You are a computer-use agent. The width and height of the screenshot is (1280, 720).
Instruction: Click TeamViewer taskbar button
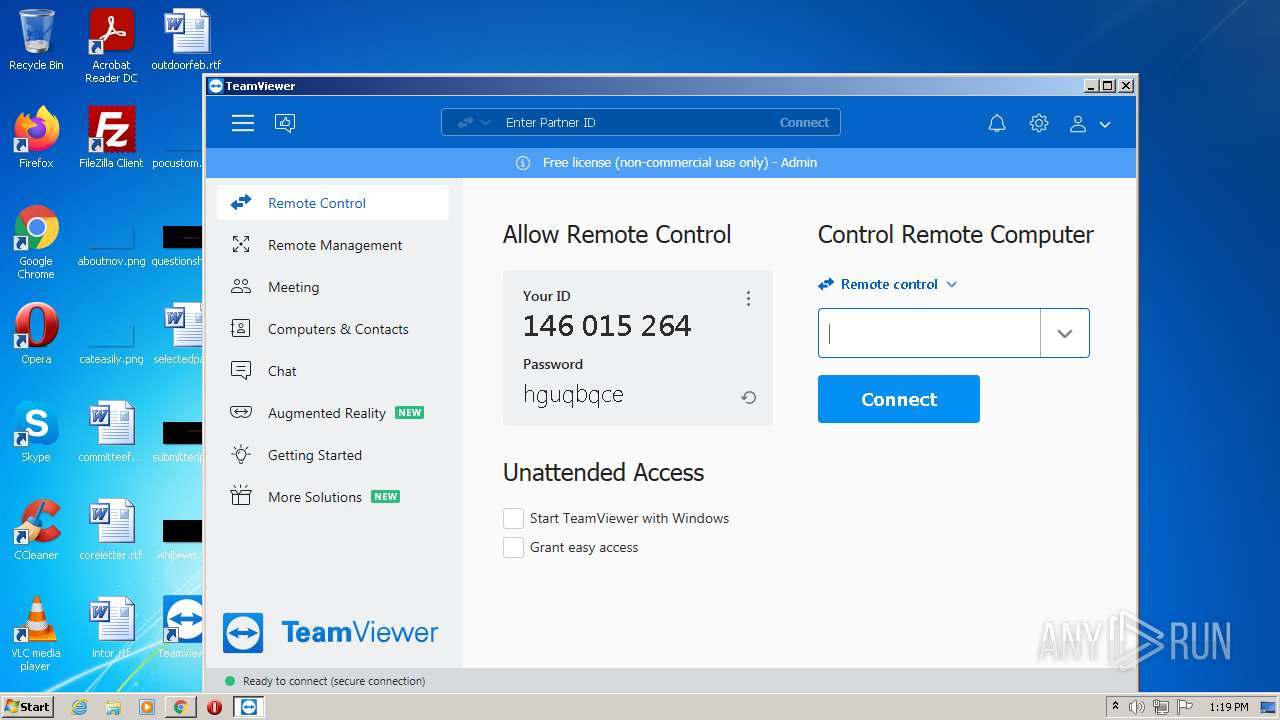pyautogui.click(x=249, y=707)
